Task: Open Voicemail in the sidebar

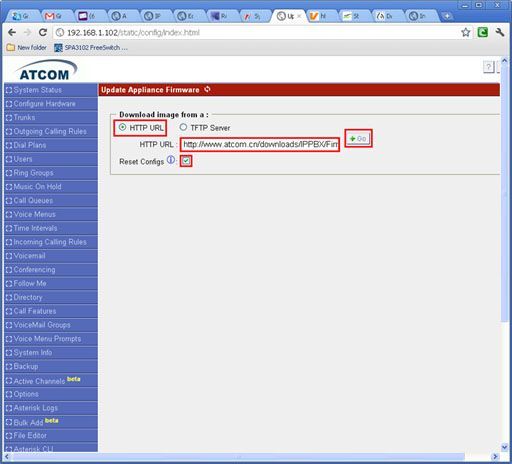Action: [51, 256]
